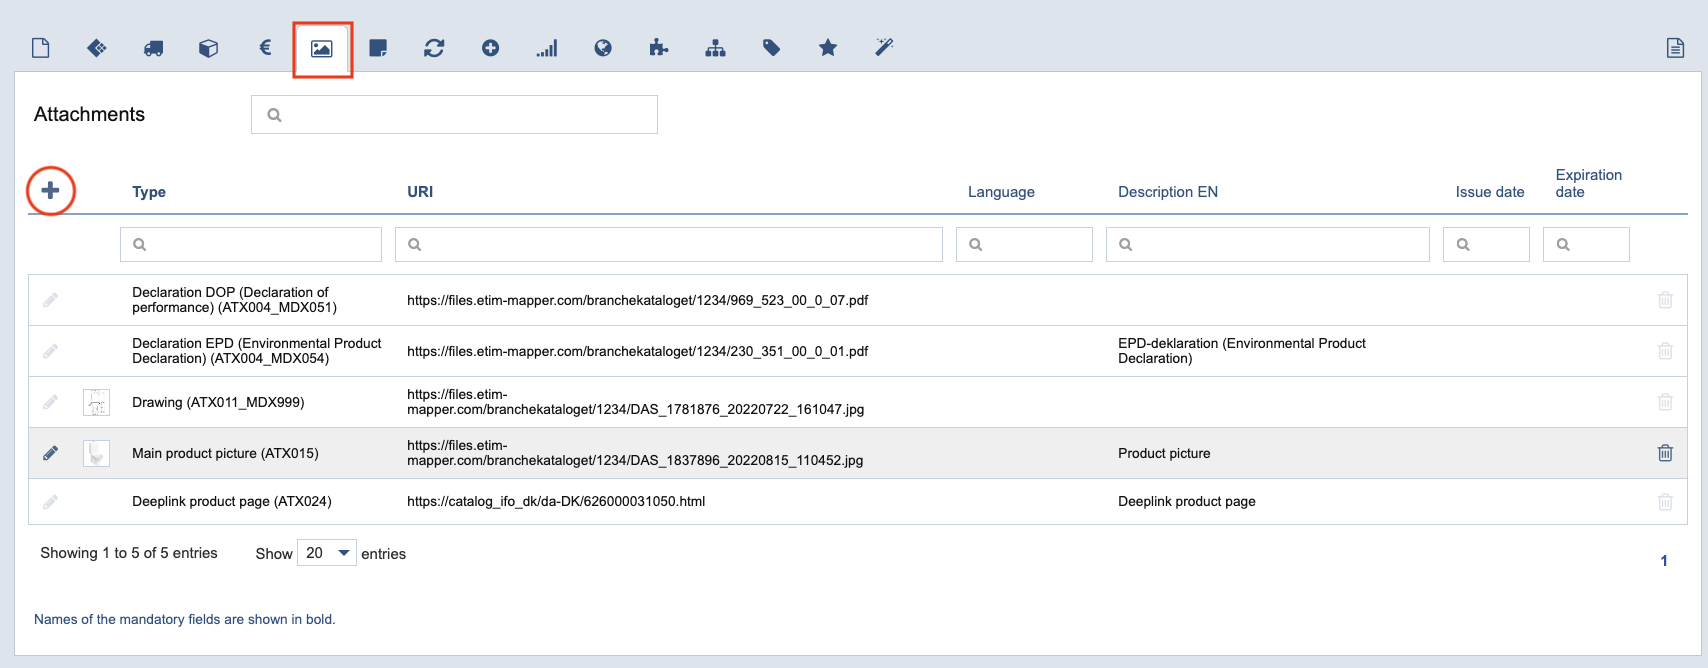Click the Expiration date filter field
Image resolution: width=1708 pixels, height=668 pixels.
click(x=1586, y=244)
